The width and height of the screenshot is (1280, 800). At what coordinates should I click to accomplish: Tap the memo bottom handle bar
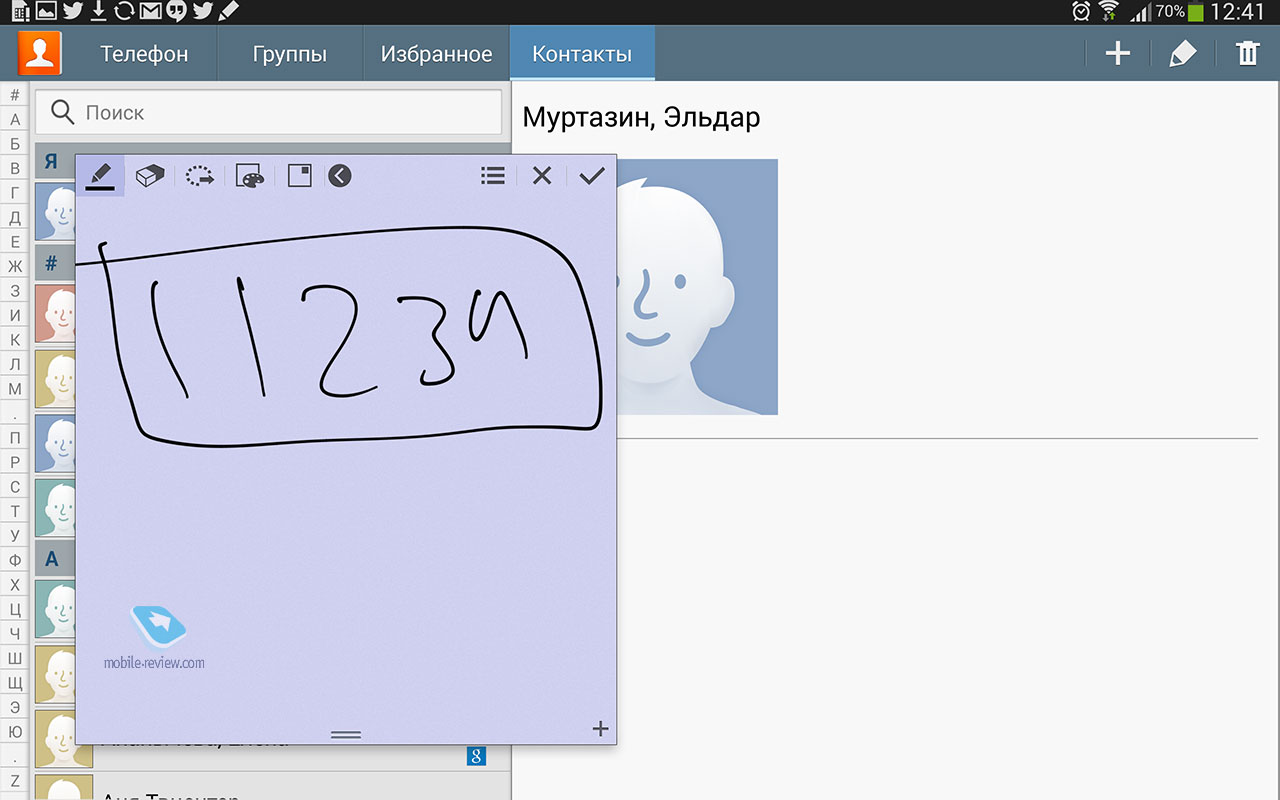click(x=346, y=735)
